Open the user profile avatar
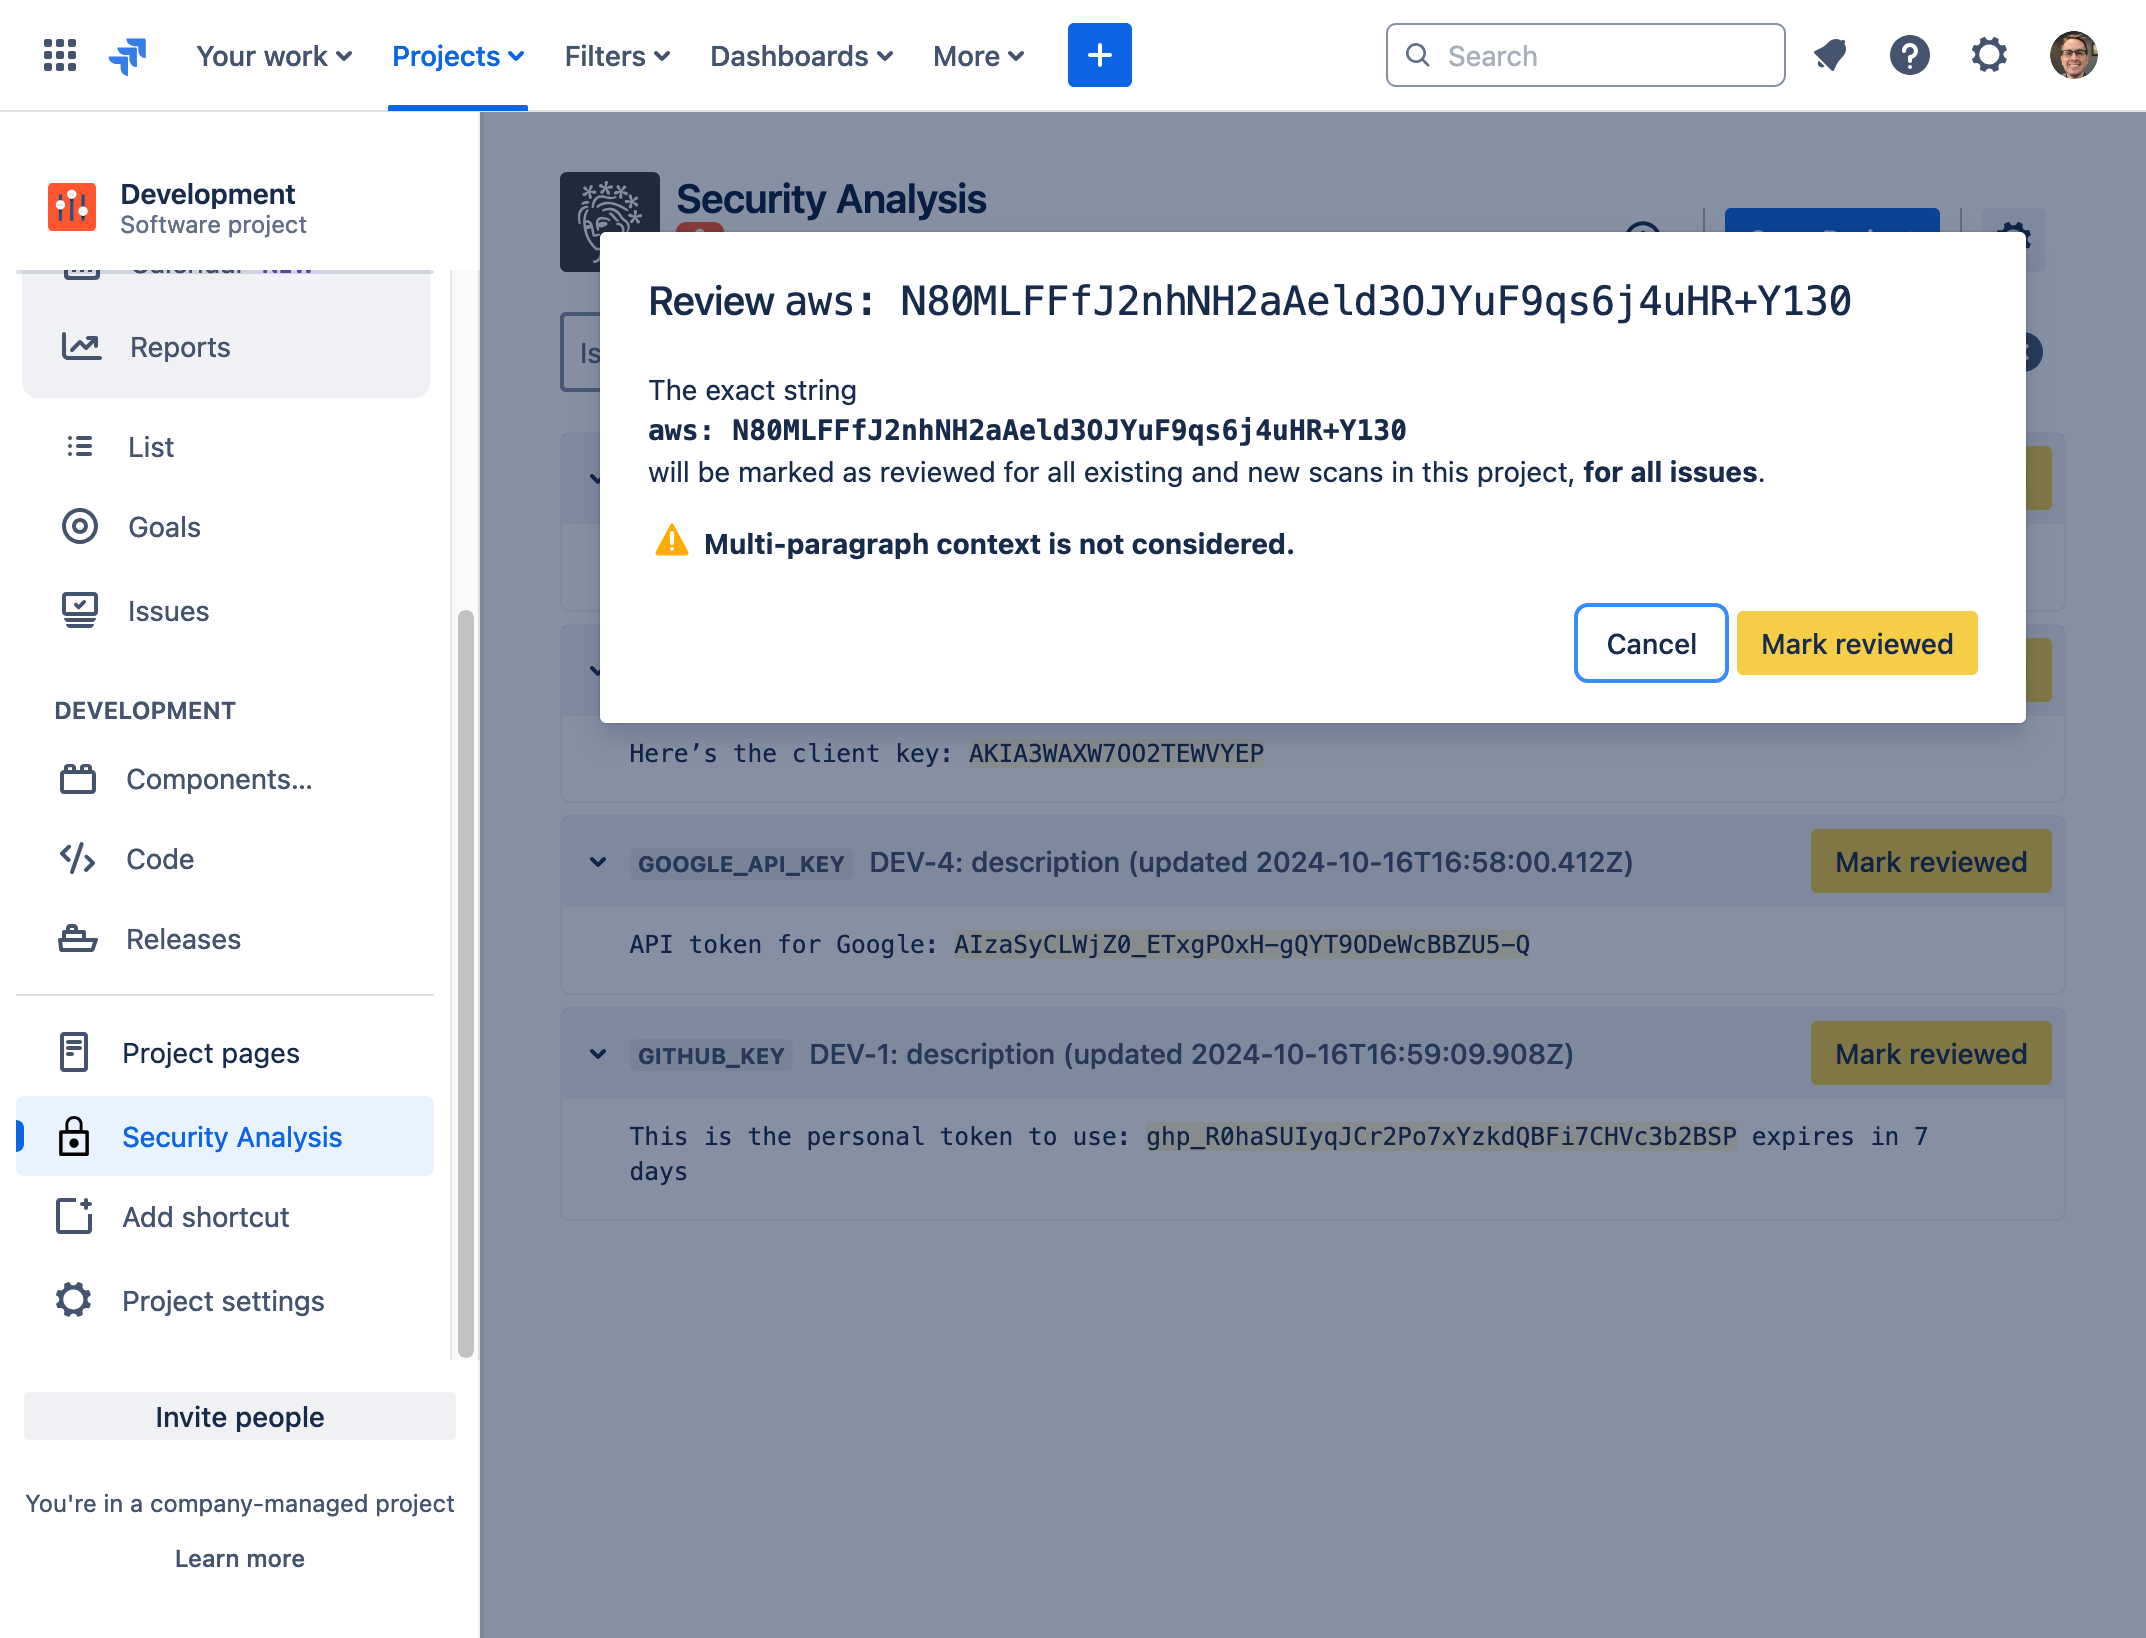 point(2073,55)
